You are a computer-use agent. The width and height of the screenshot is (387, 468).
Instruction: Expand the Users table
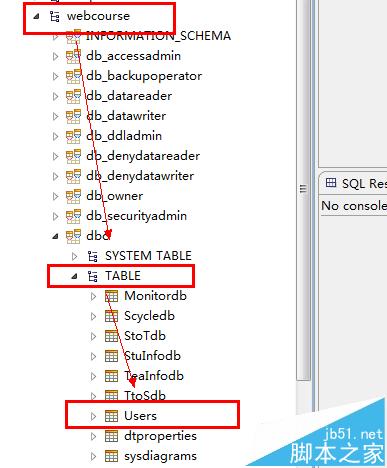click(x=94, y=416)
